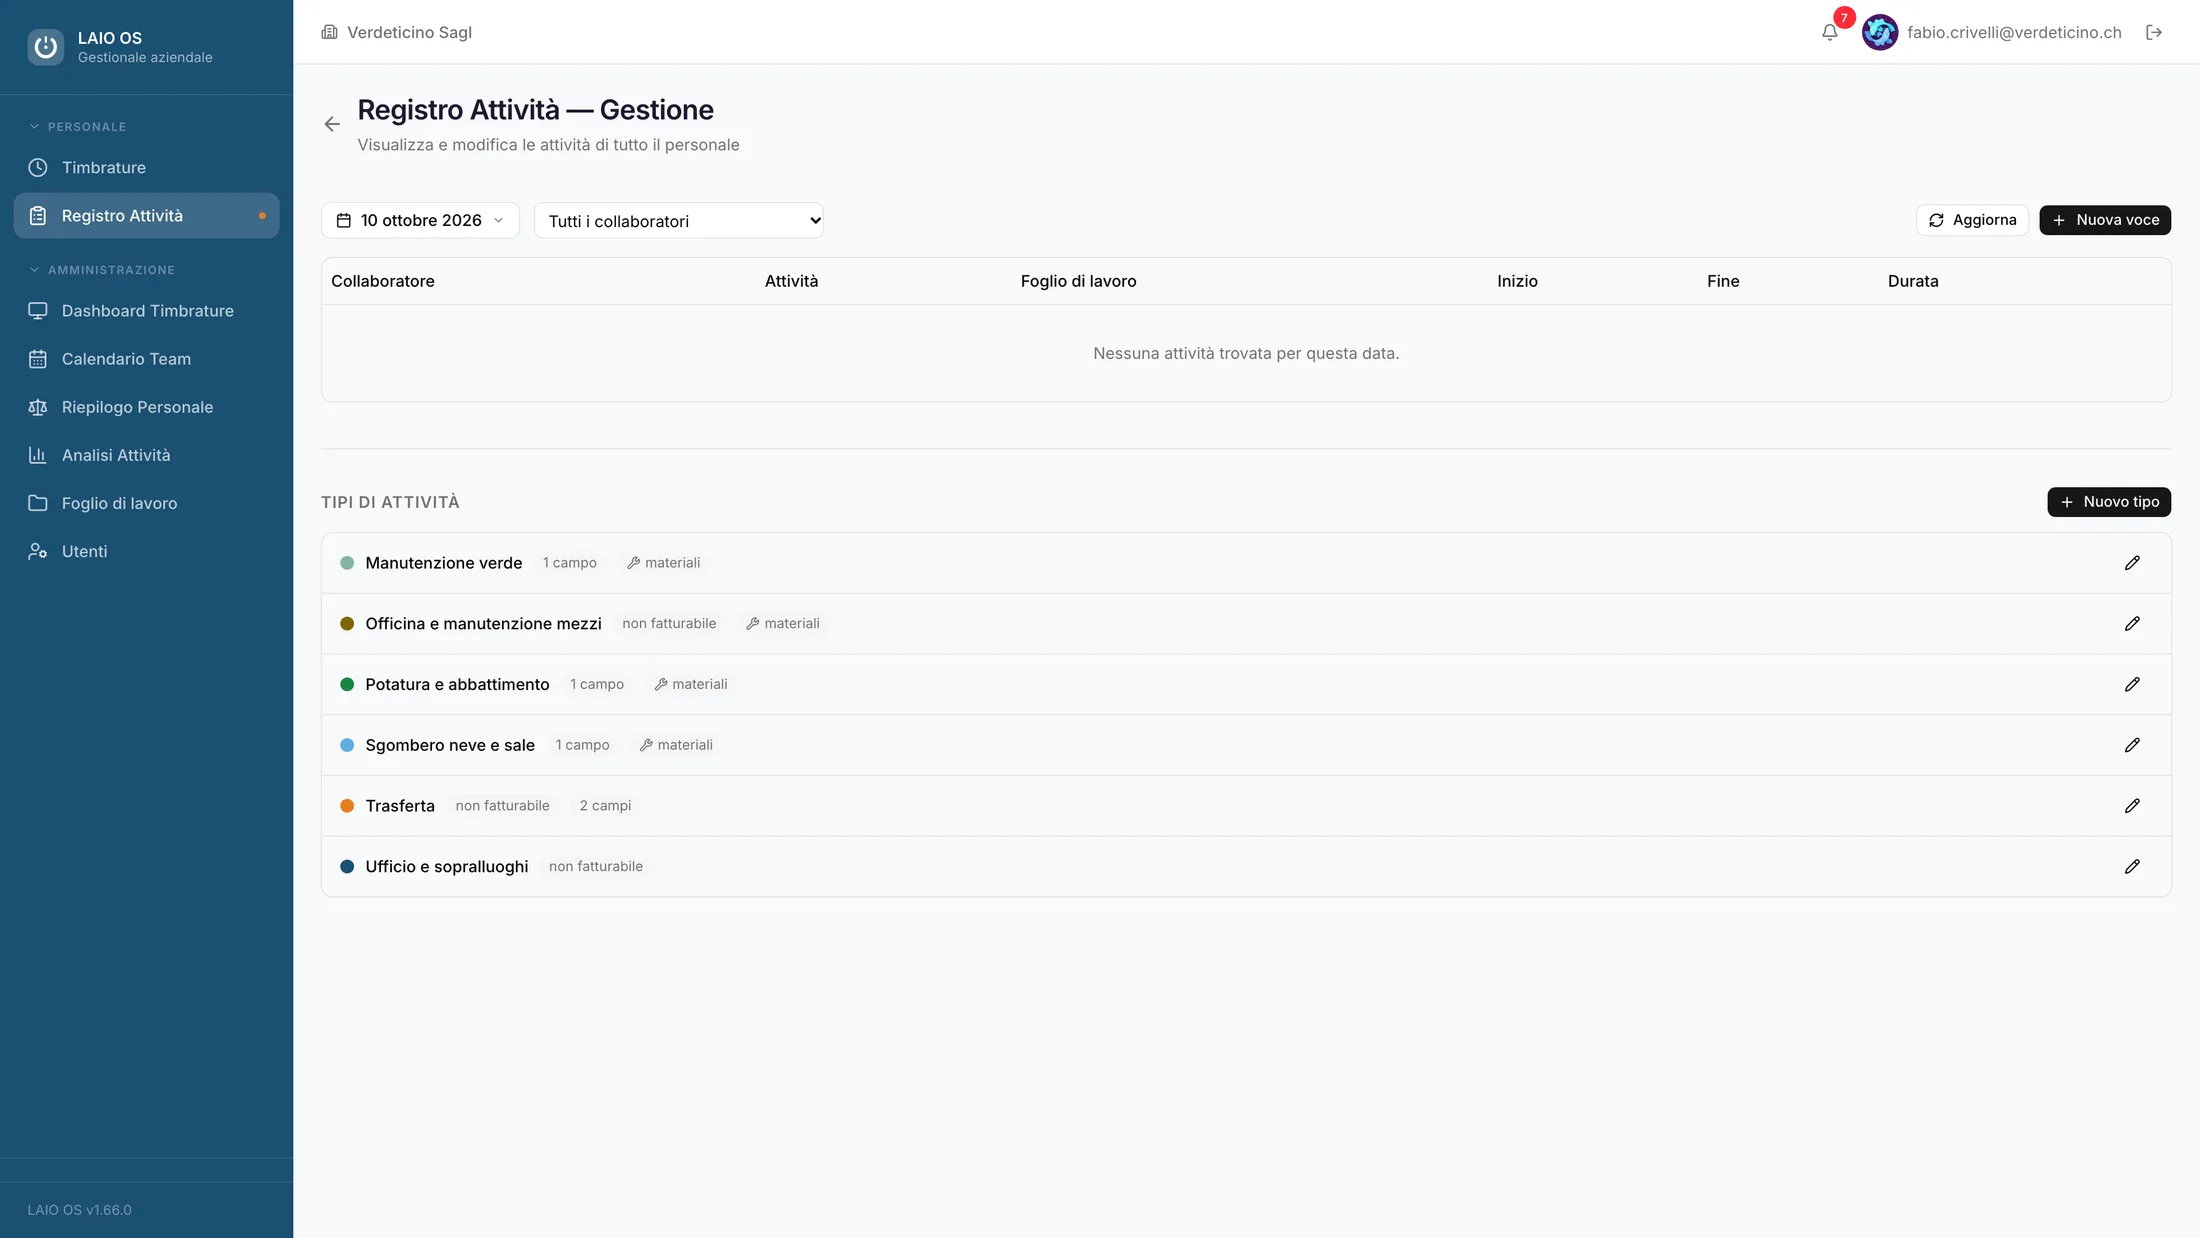Open Registro Attività in the sidebar
Viewport: 2200px width, 1238px height.
(x=146, y=216)
